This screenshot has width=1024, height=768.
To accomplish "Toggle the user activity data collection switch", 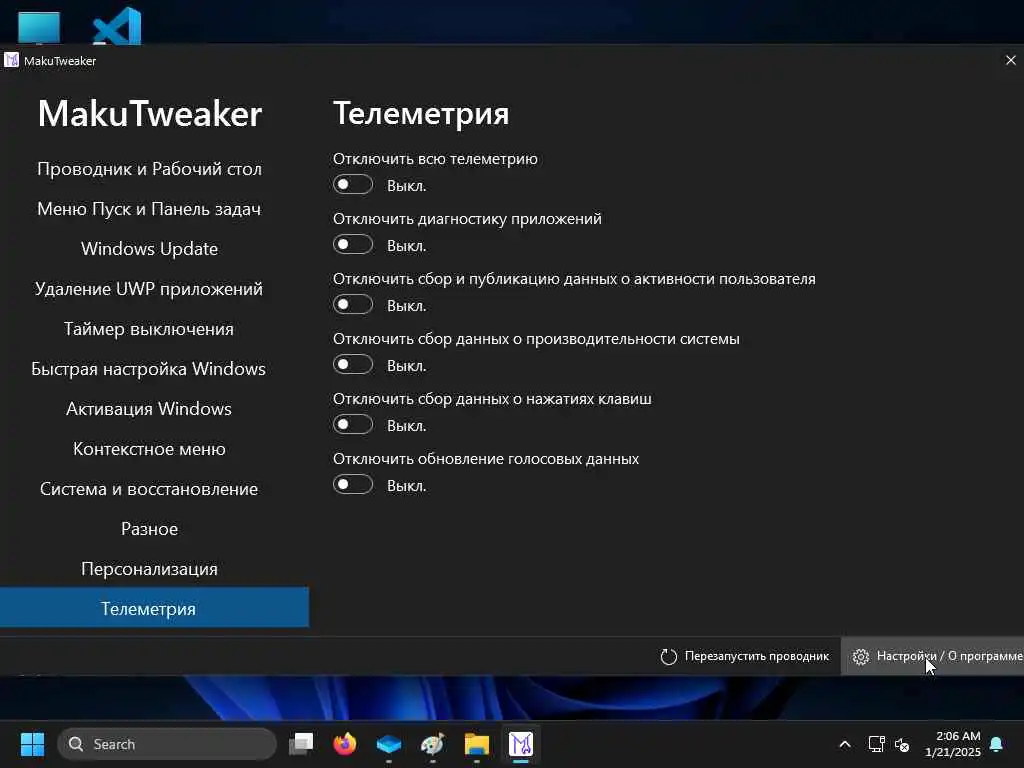I will coord(353,305).
